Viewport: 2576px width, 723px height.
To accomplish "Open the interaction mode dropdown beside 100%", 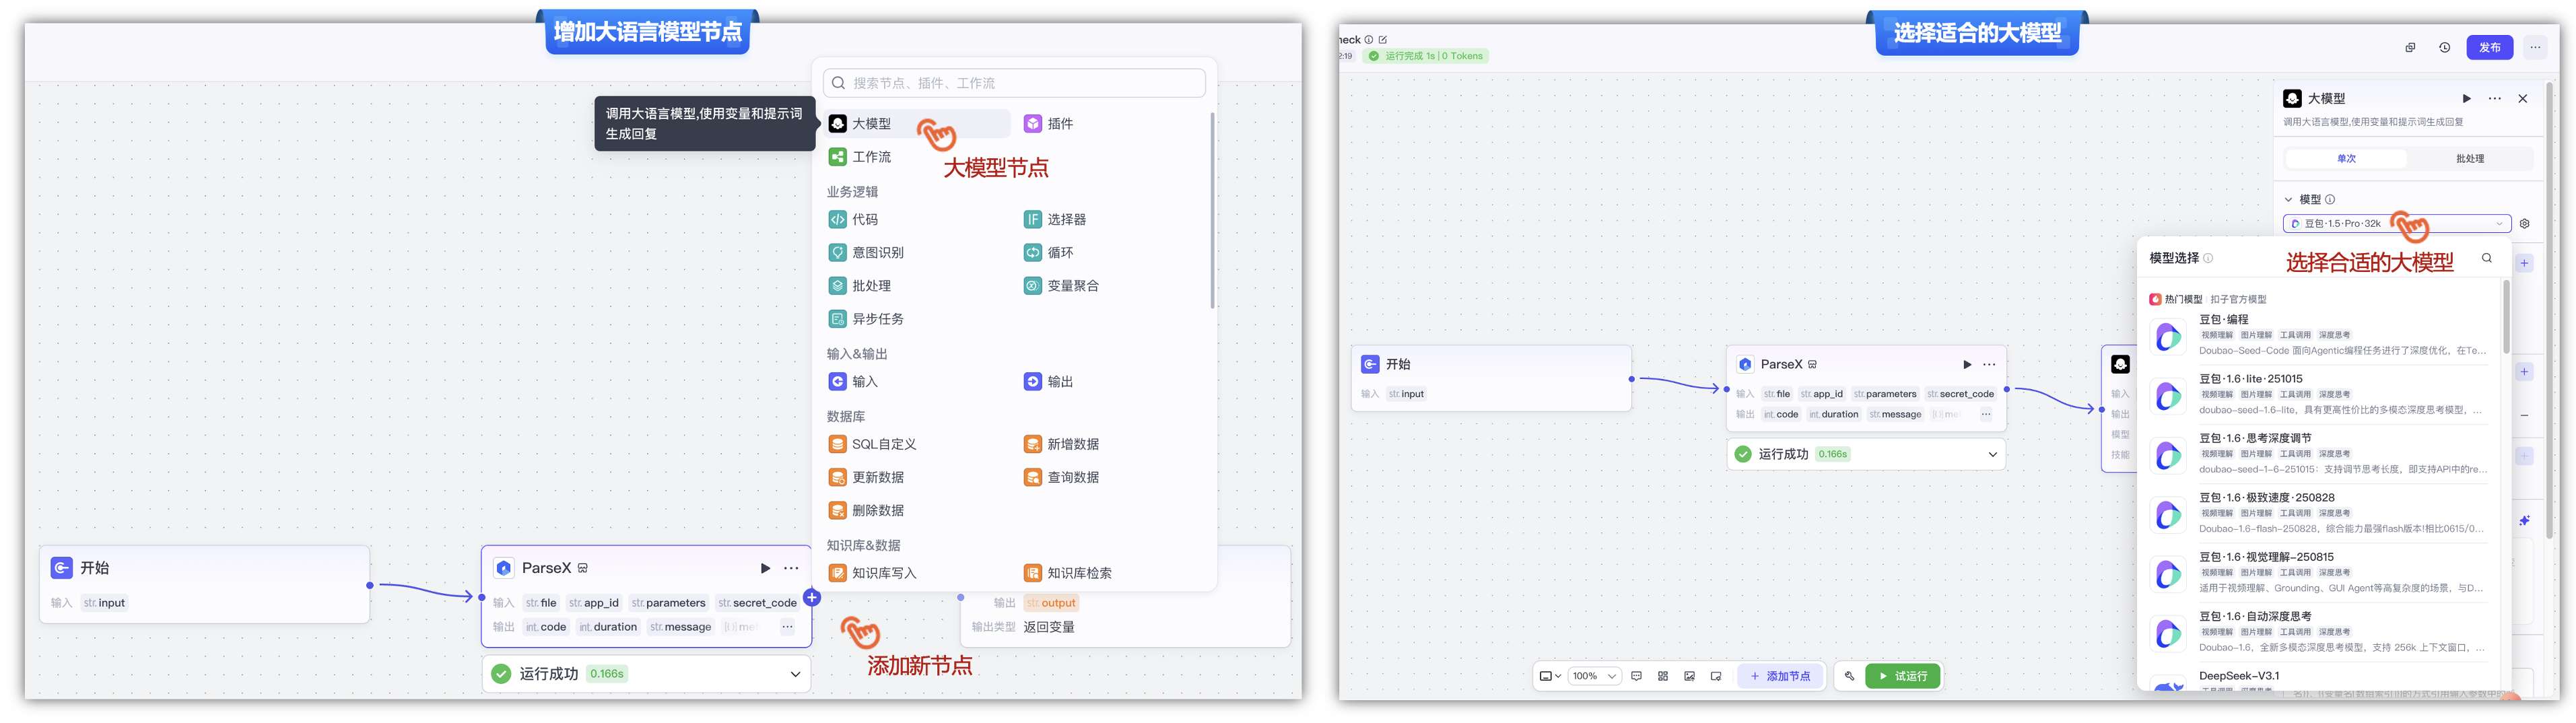I will [1550, 677].
